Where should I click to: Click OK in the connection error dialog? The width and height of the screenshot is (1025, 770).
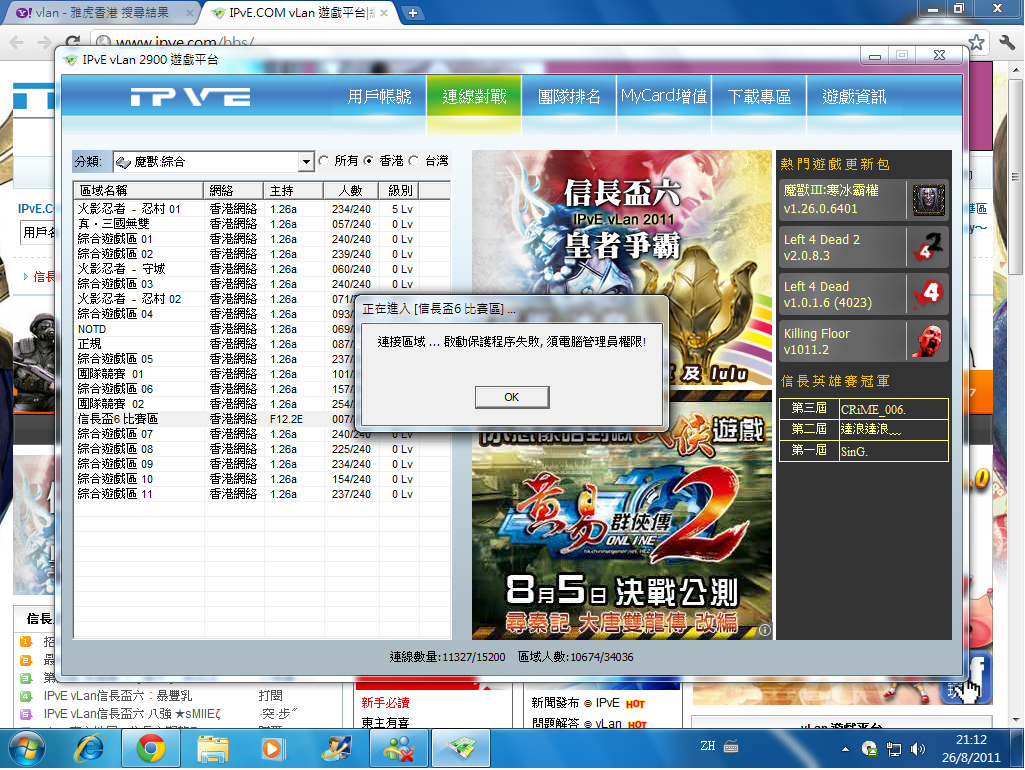pos(511,397)
